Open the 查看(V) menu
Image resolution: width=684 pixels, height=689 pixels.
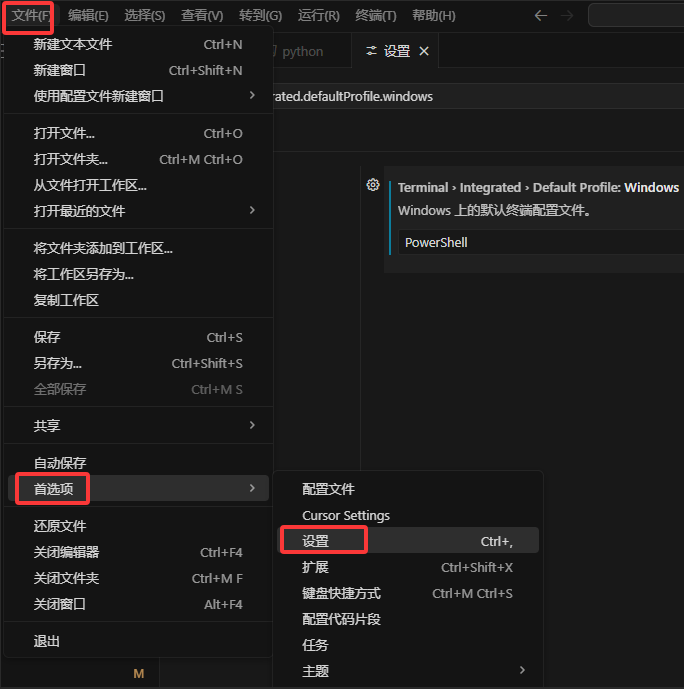click(x=202, y=16)
